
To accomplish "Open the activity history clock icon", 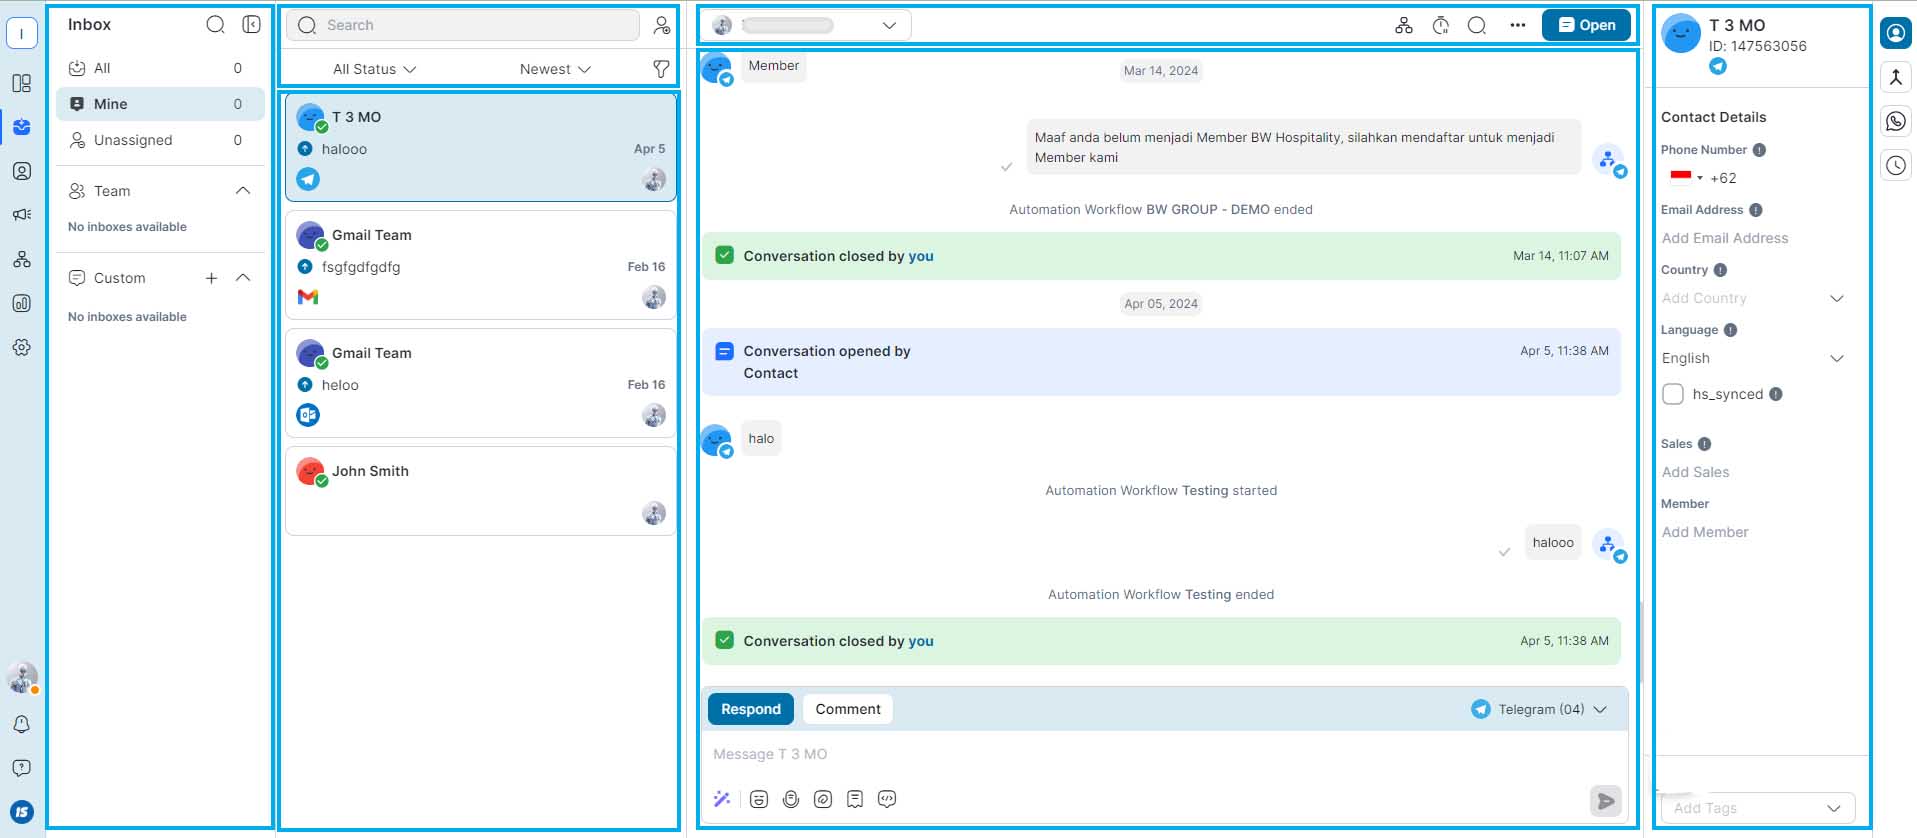I will coord(1895,165).
